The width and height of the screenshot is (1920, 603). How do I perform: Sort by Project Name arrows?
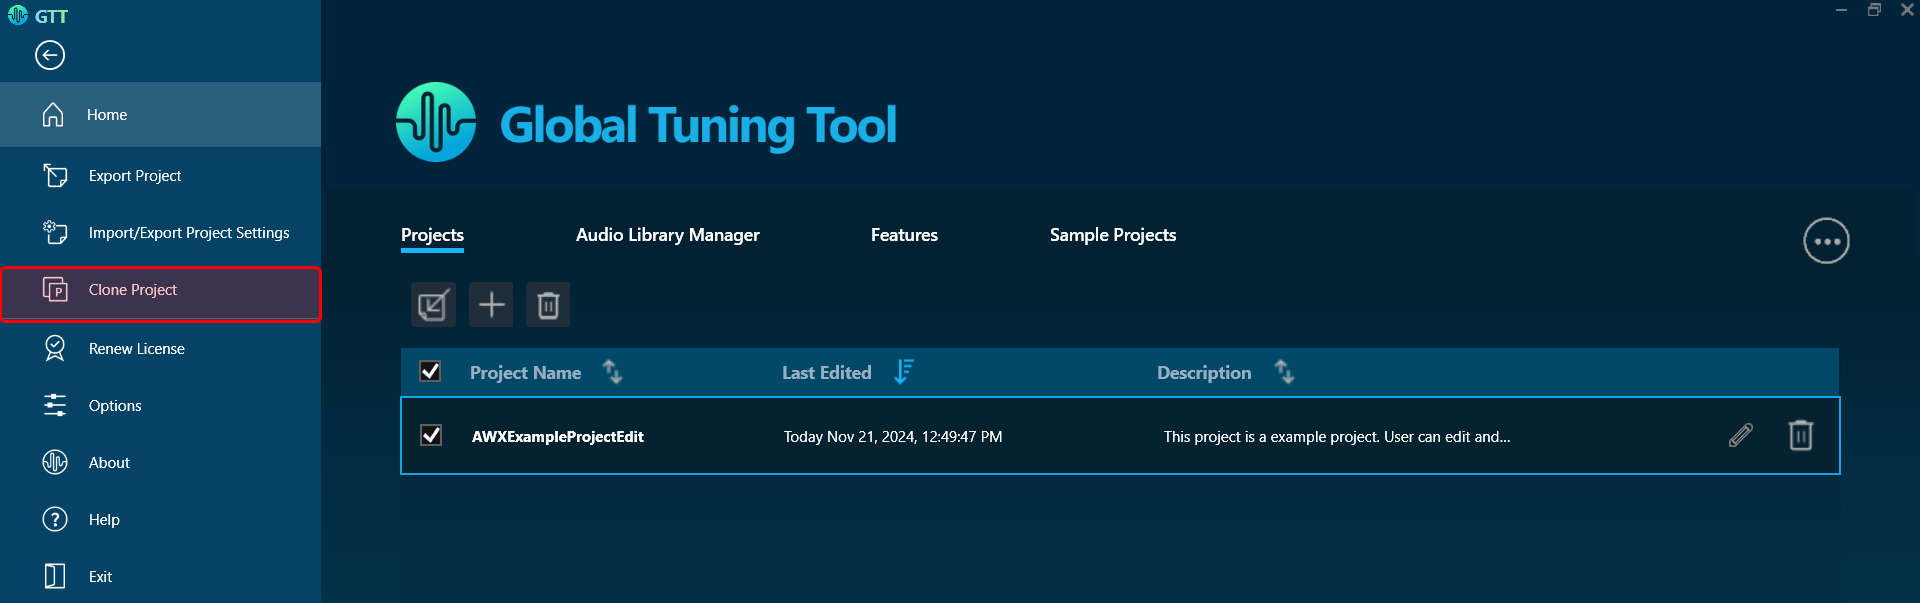[x=612, y=372]
